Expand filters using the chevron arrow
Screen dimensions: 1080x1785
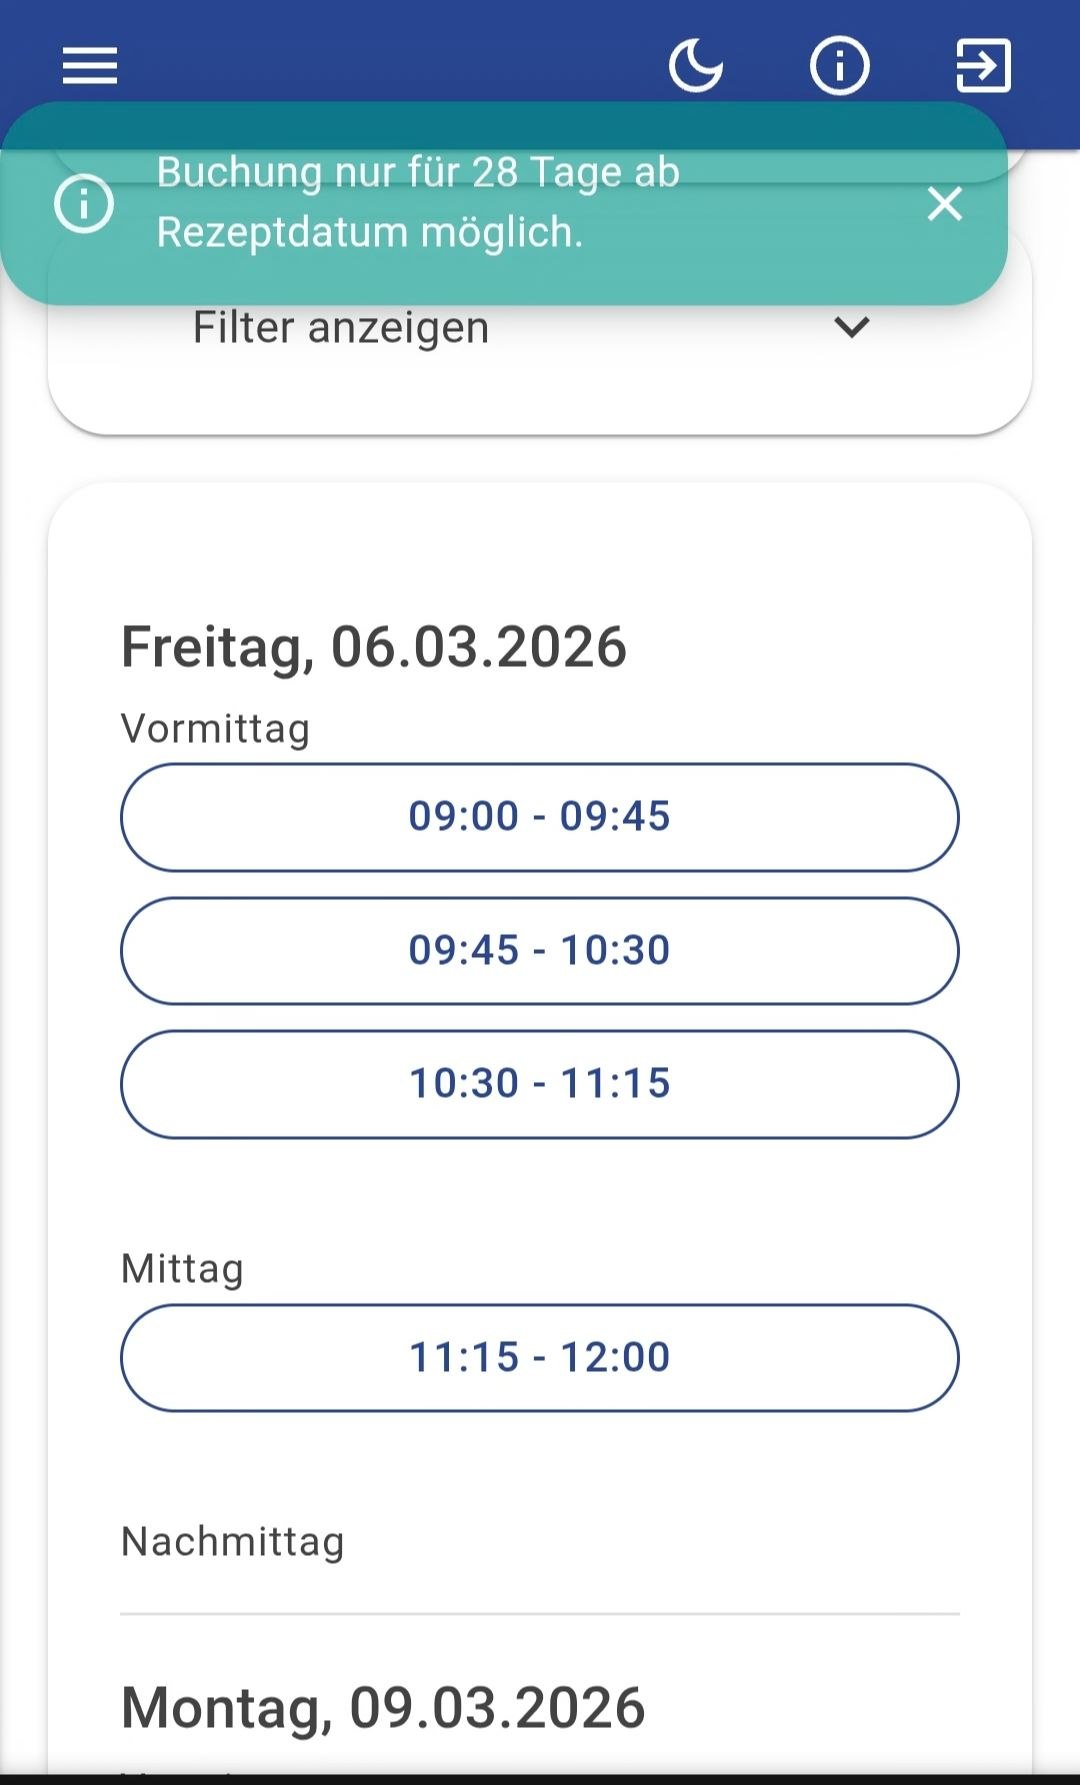851,327
